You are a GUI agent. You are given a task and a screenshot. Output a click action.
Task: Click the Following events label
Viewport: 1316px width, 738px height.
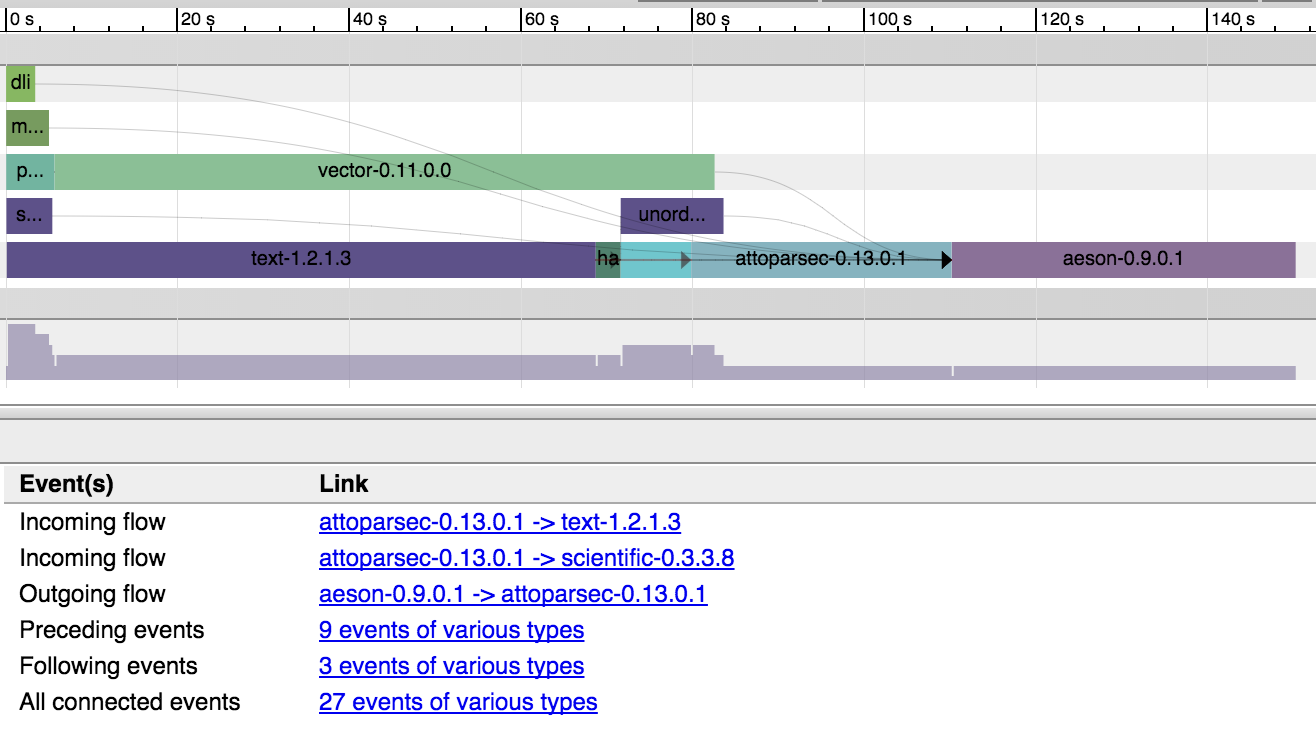(109, 666)
